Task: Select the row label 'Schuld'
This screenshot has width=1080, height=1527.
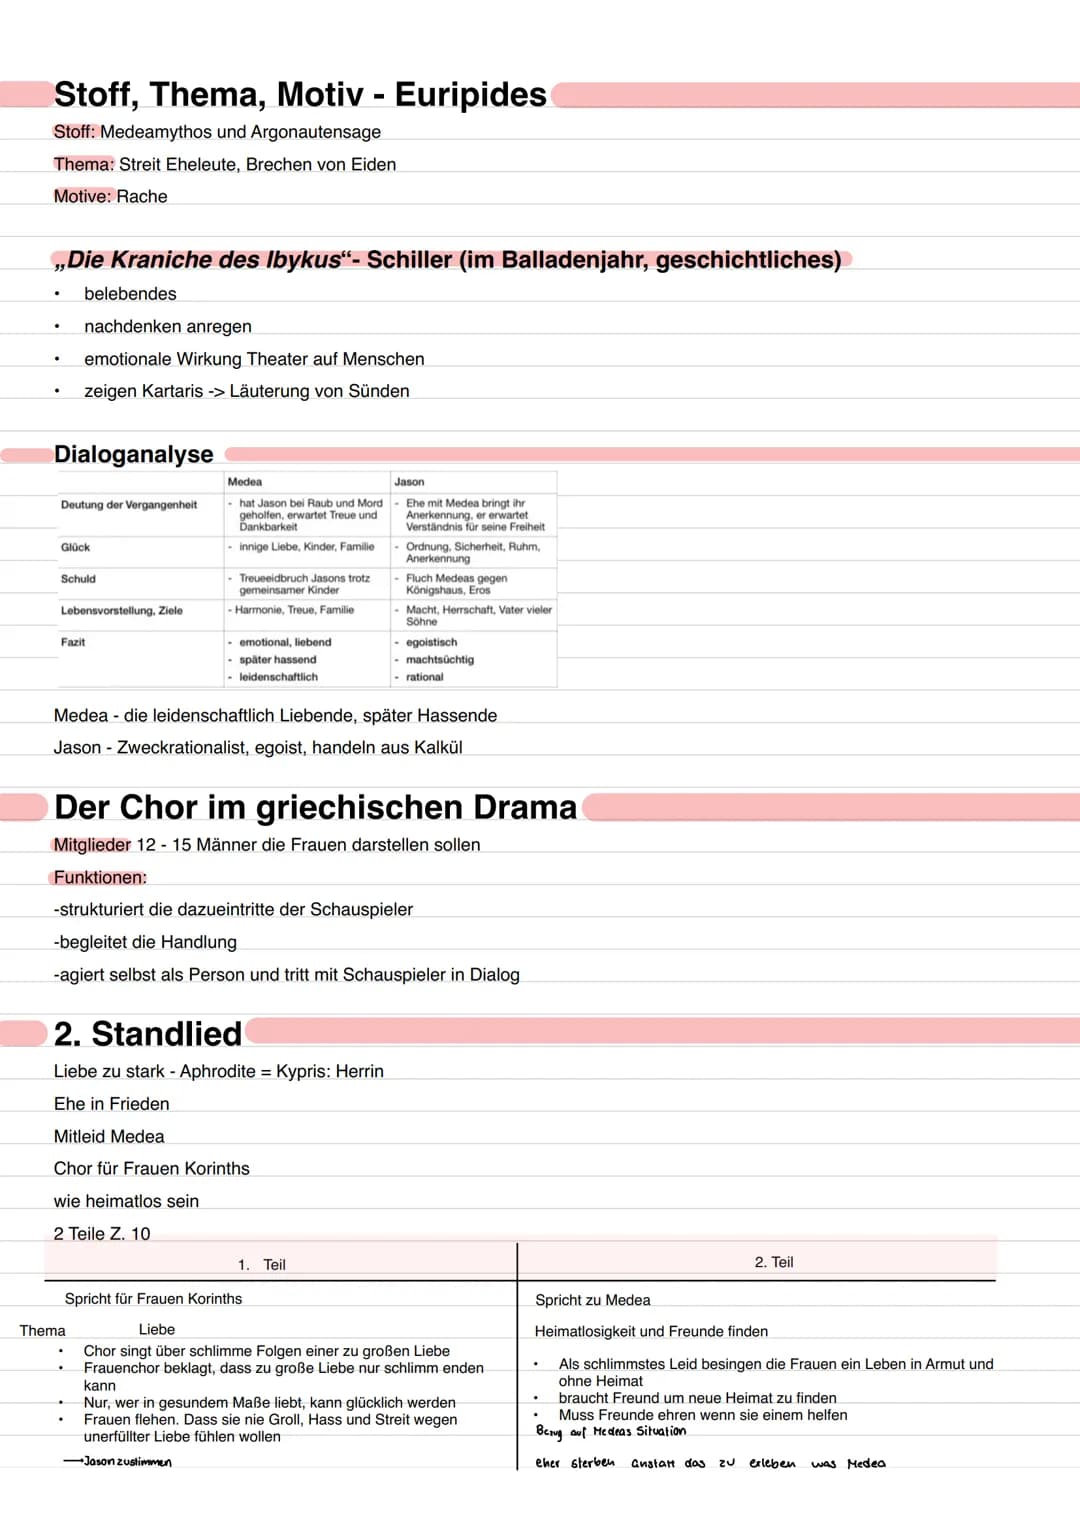Action: tap(78, 579)
